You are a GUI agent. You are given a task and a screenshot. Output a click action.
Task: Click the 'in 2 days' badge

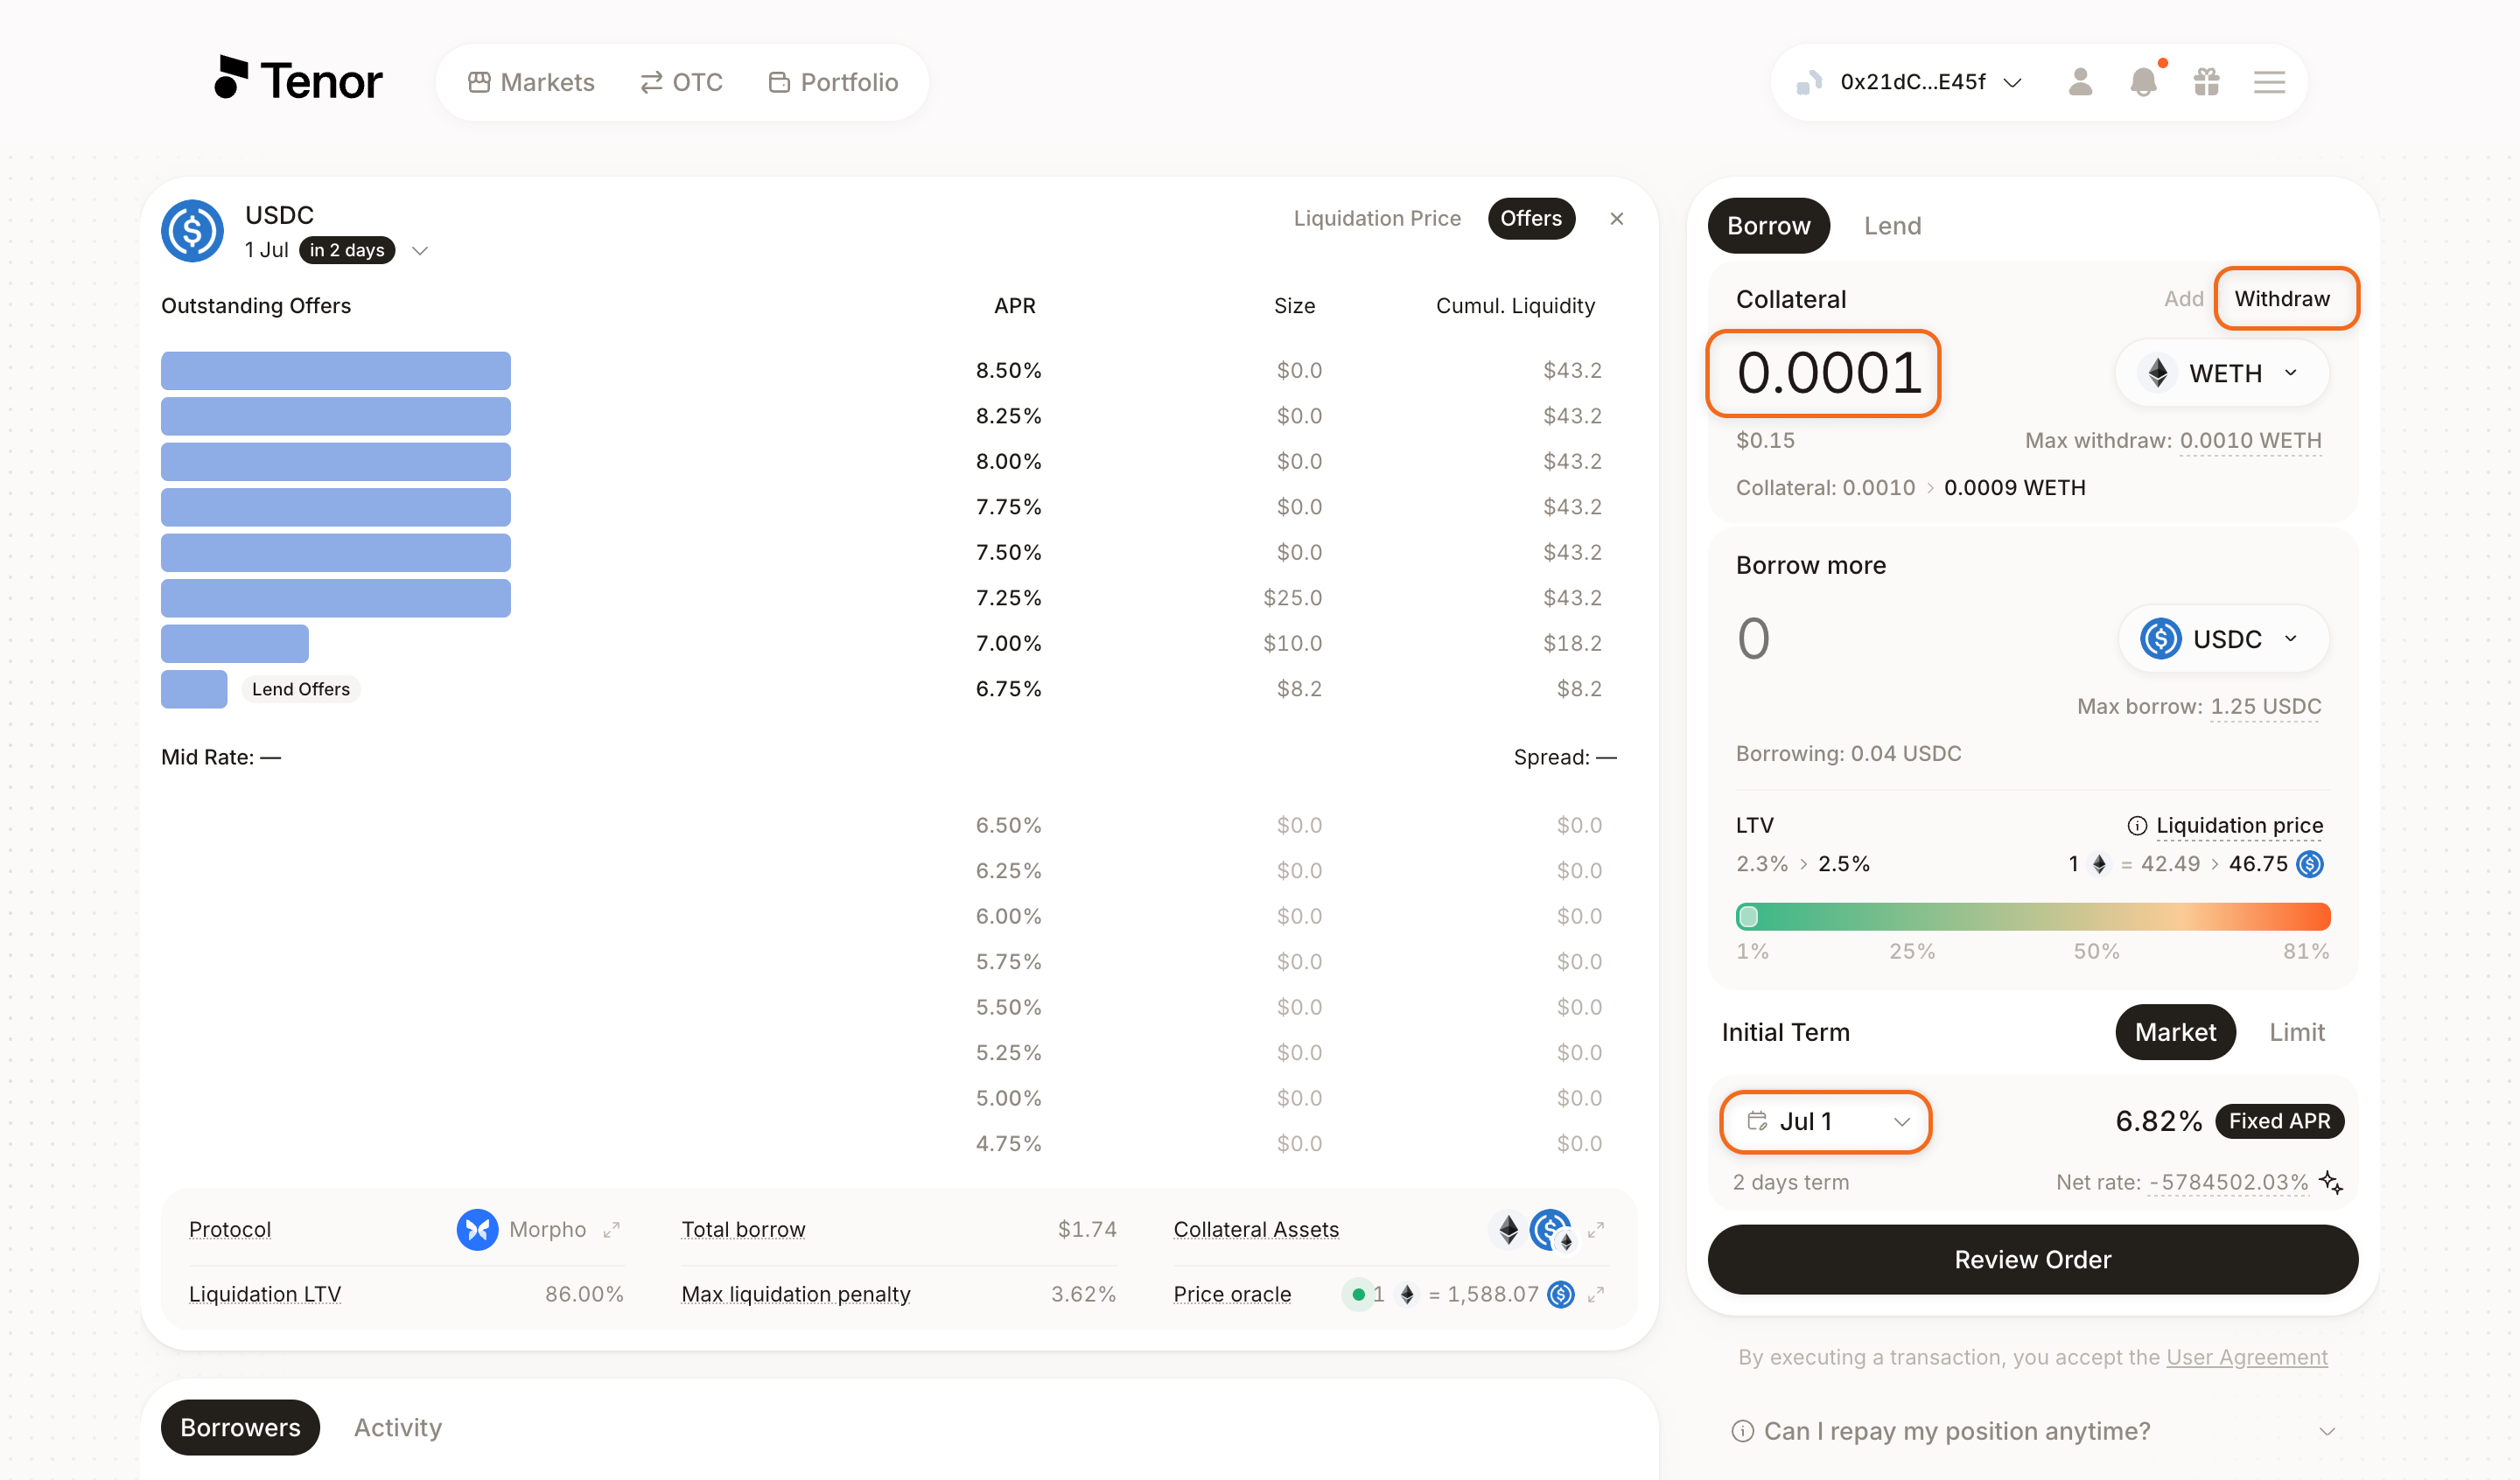coord(347,250)
